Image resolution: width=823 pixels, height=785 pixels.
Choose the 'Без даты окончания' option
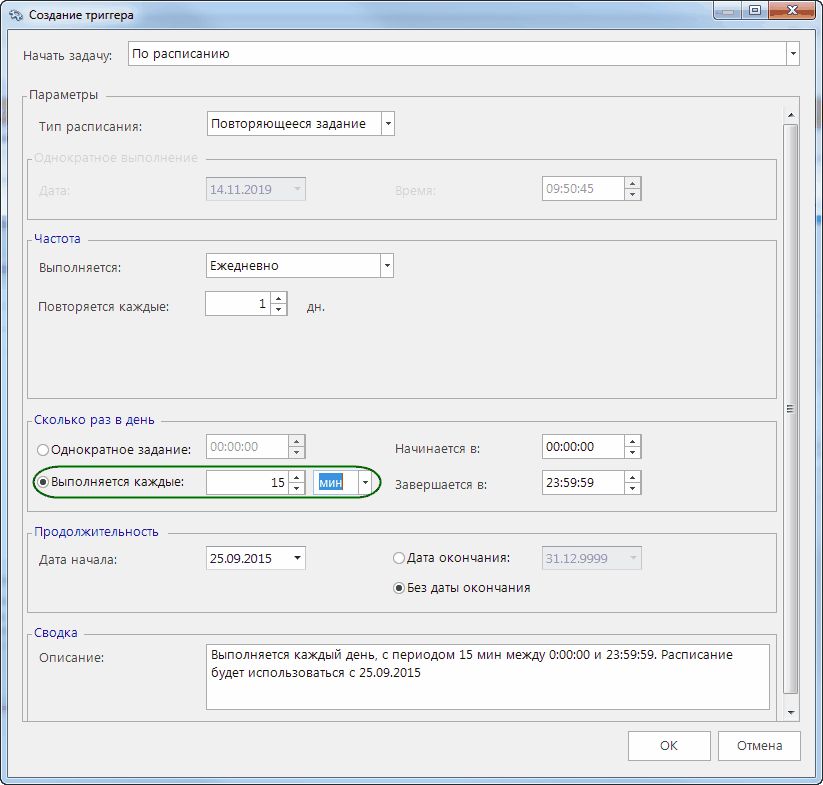click(400, 588)
